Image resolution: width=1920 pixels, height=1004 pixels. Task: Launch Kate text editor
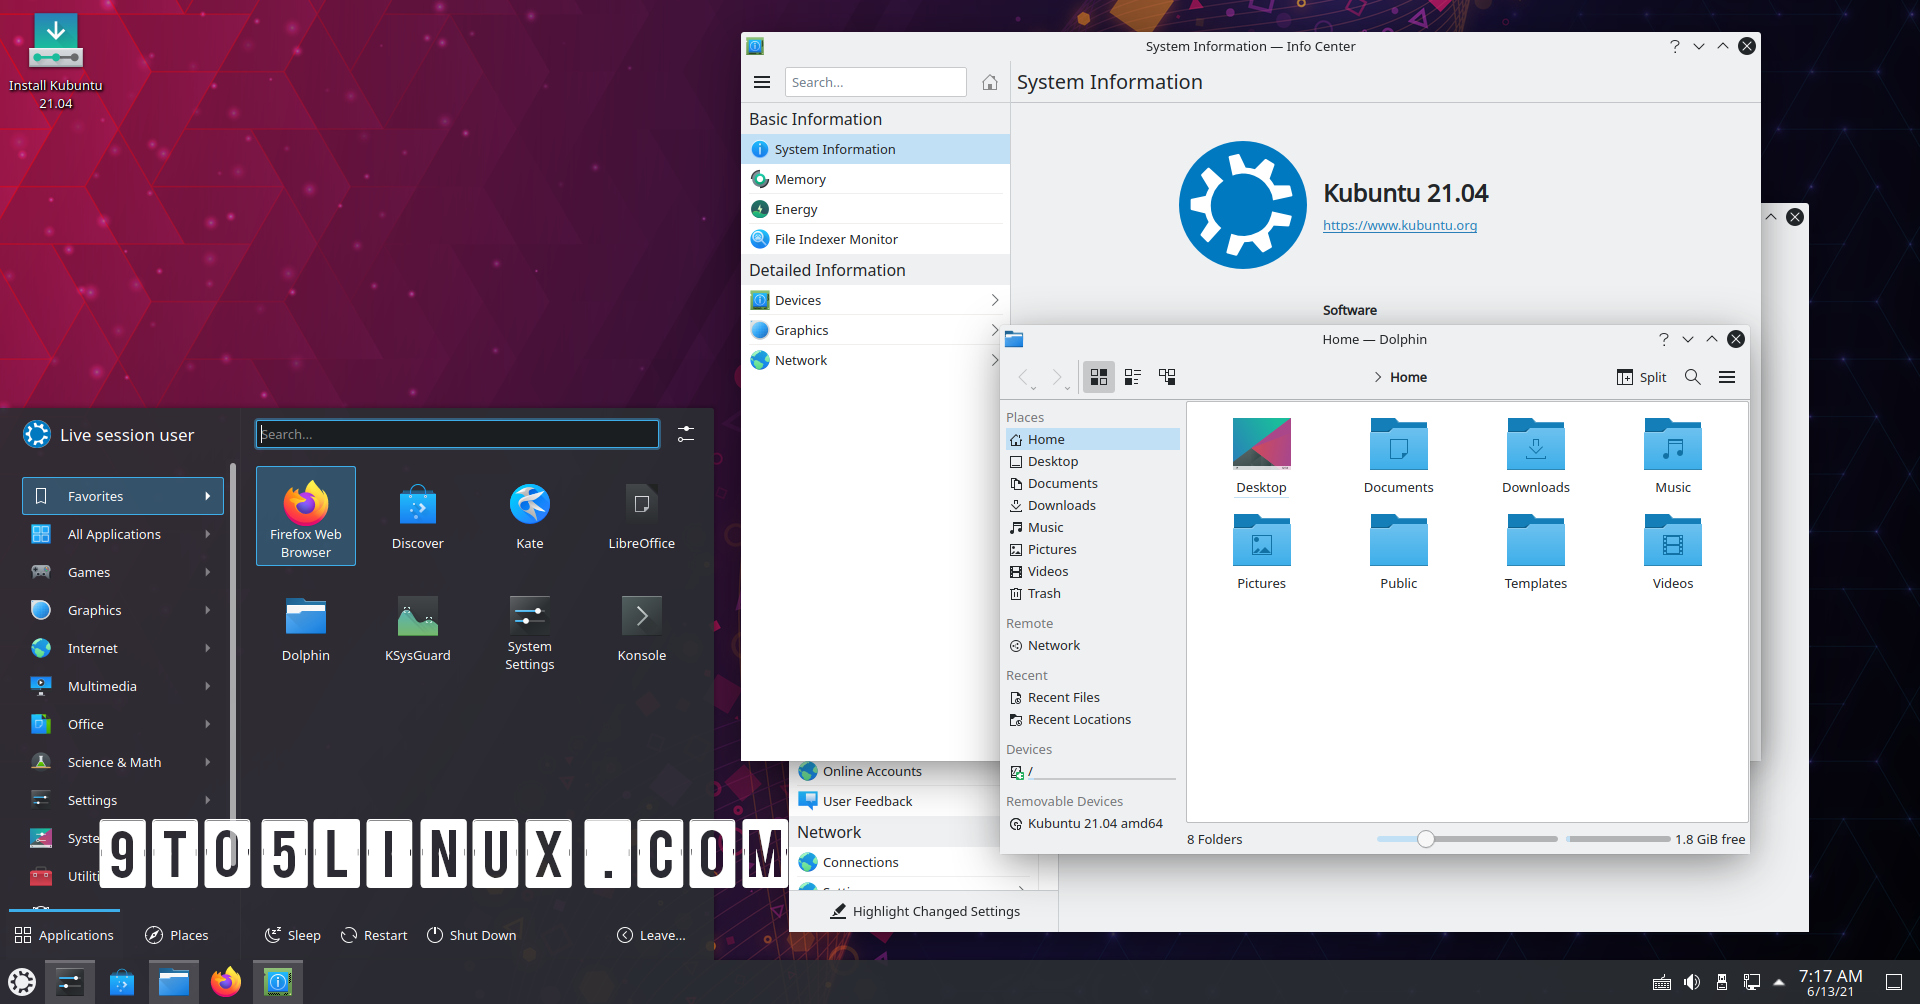pyautogui.click(x=529, y=515)
